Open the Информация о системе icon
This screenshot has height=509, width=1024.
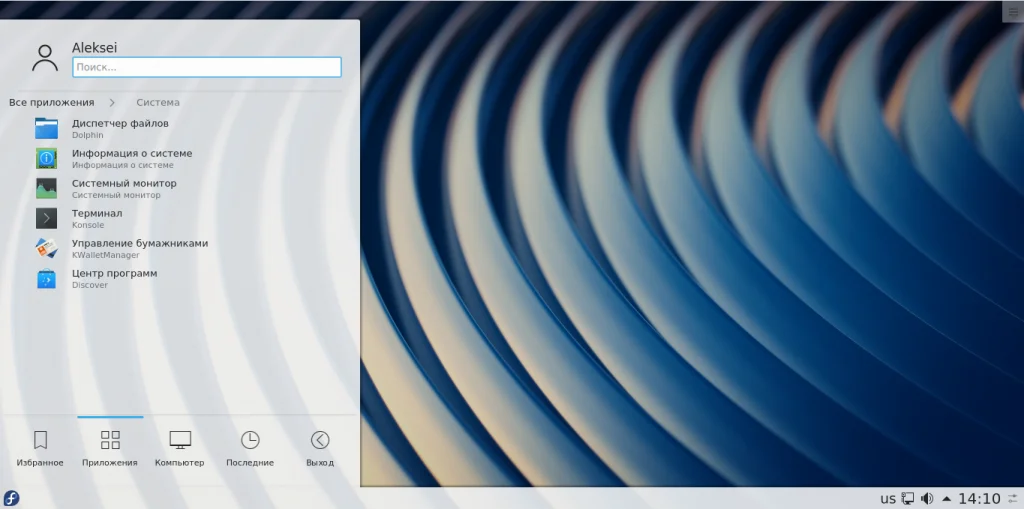[x=46, y=159]
